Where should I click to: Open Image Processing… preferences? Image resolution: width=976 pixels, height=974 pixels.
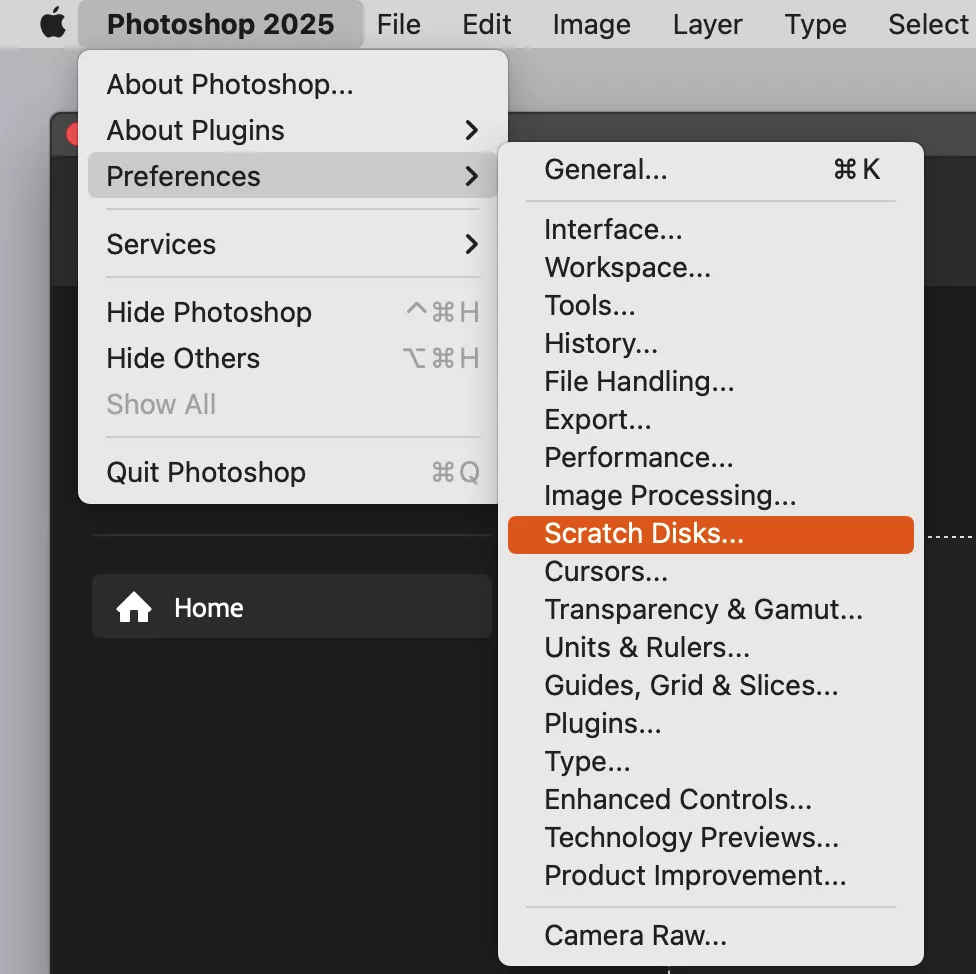(711, 495)
